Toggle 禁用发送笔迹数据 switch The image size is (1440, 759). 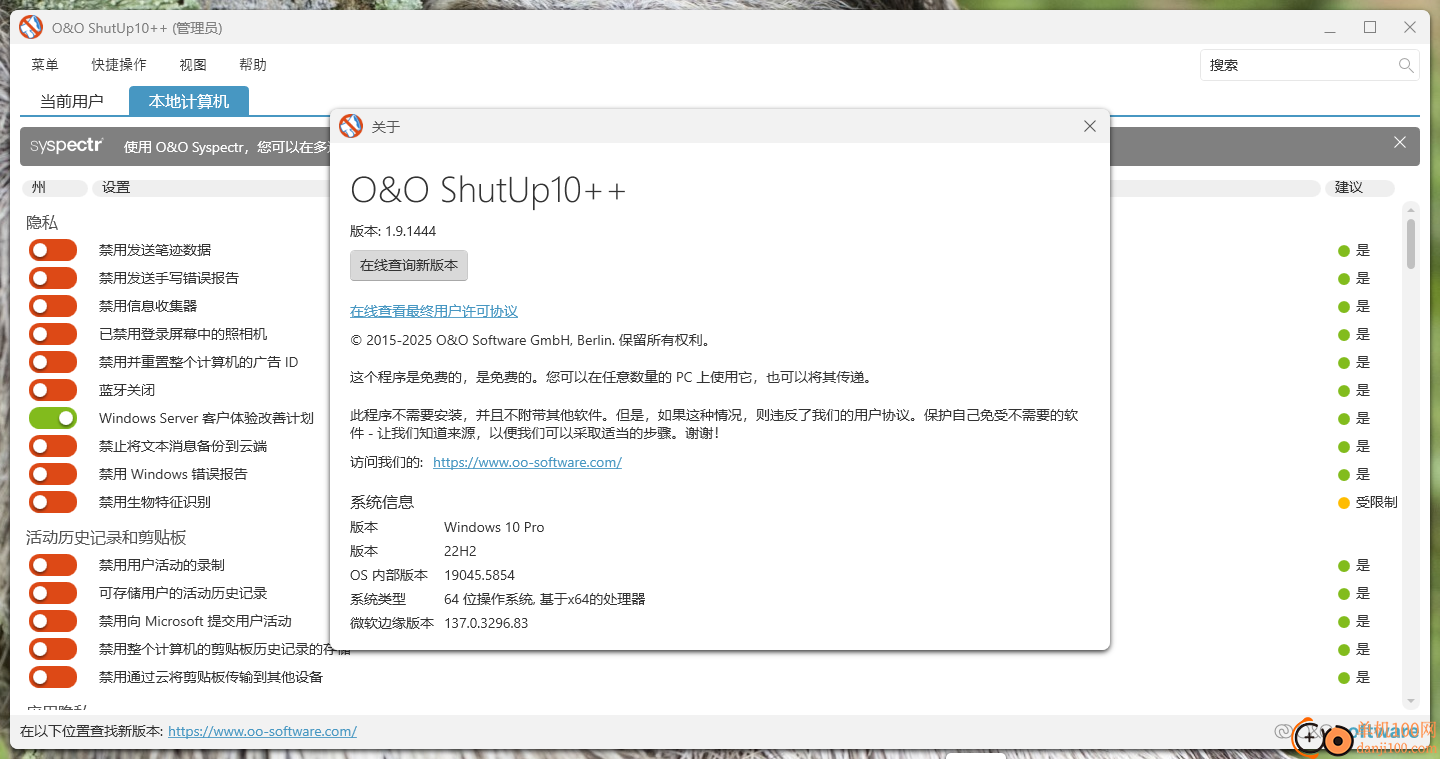(x=53, y=250)
